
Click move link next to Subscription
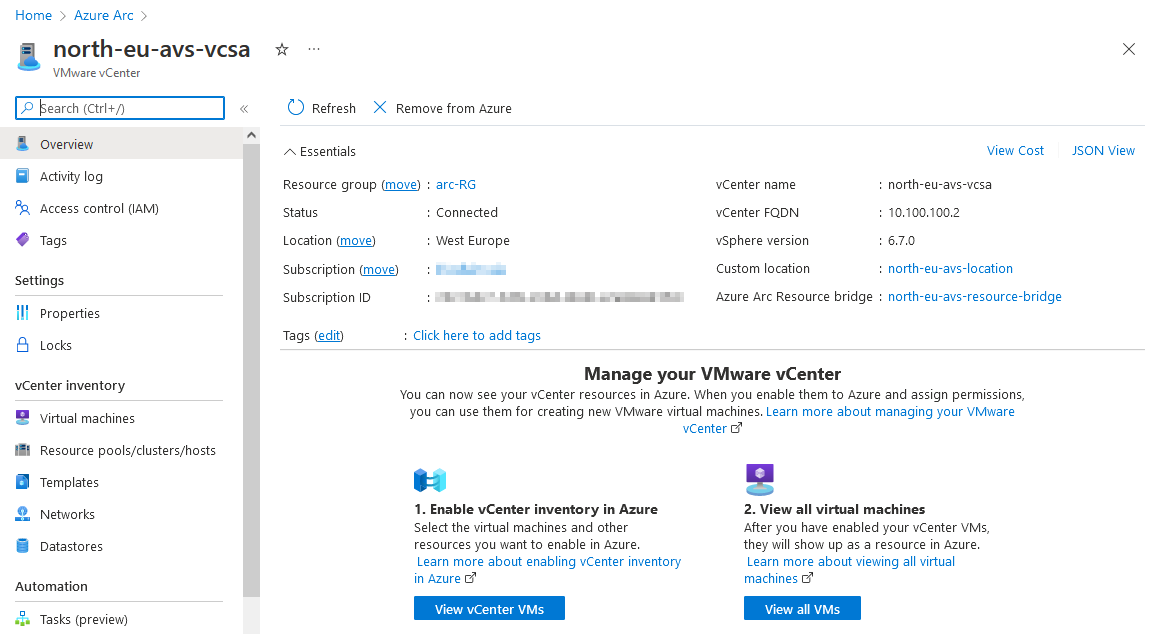pyautogui.click(x=379, y=269)
